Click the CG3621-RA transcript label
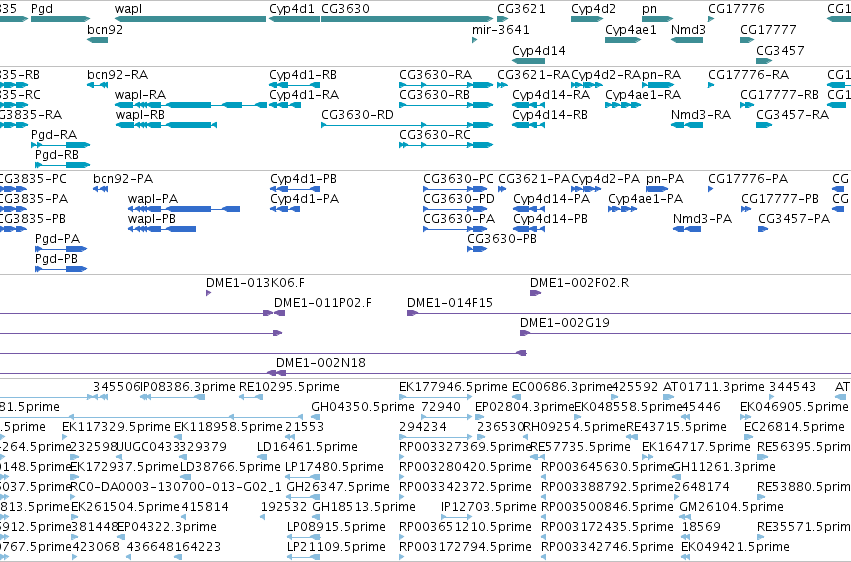This screenshot has height=562, width=851. pyautogui.click(x=534, y=75)
